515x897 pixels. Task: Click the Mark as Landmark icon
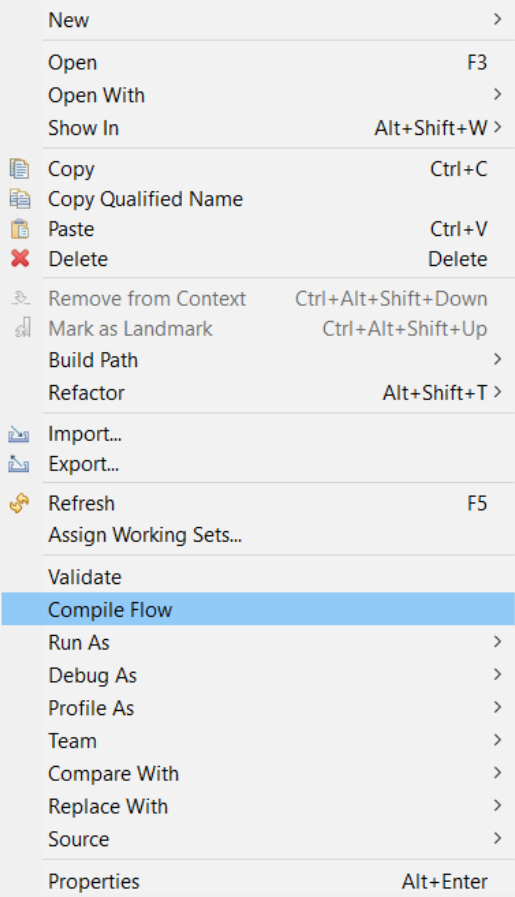(x=22, y=328)
